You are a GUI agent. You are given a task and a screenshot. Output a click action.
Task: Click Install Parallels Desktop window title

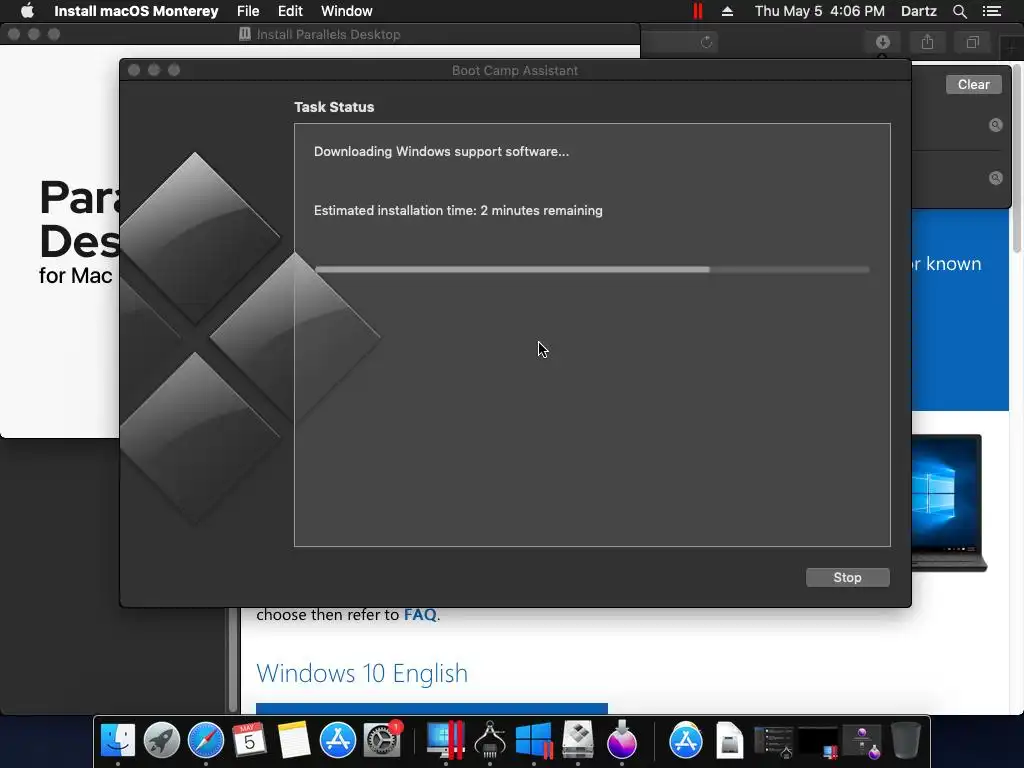[328, 34]
